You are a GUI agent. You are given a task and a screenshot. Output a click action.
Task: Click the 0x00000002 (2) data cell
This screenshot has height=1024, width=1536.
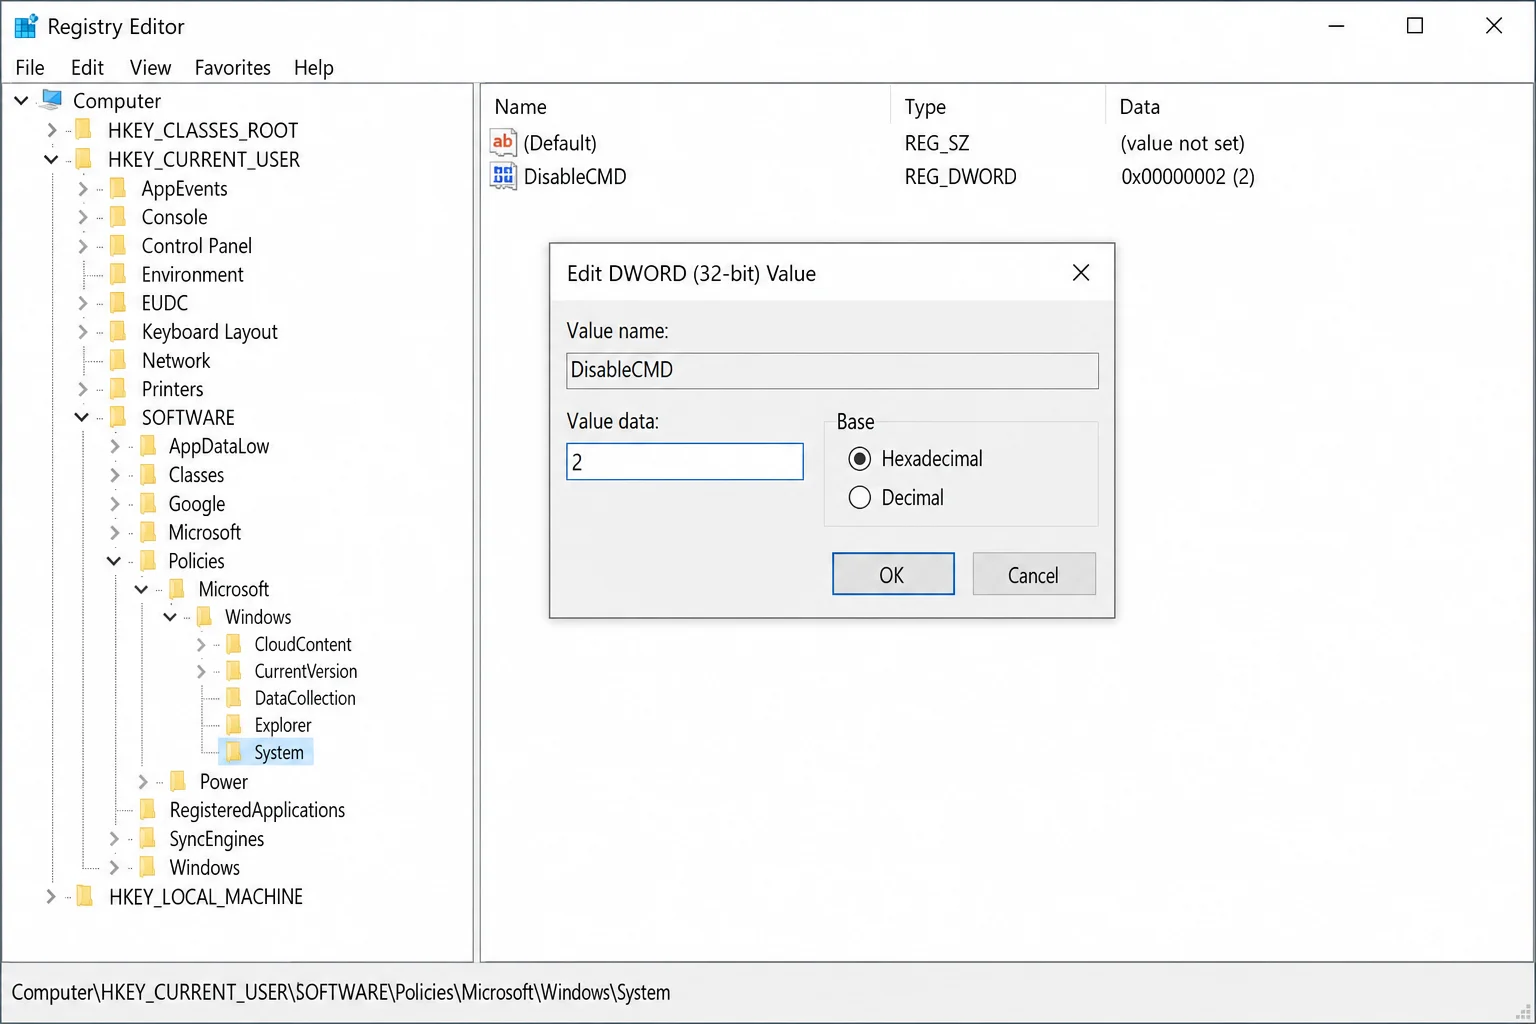[1187, 177]
